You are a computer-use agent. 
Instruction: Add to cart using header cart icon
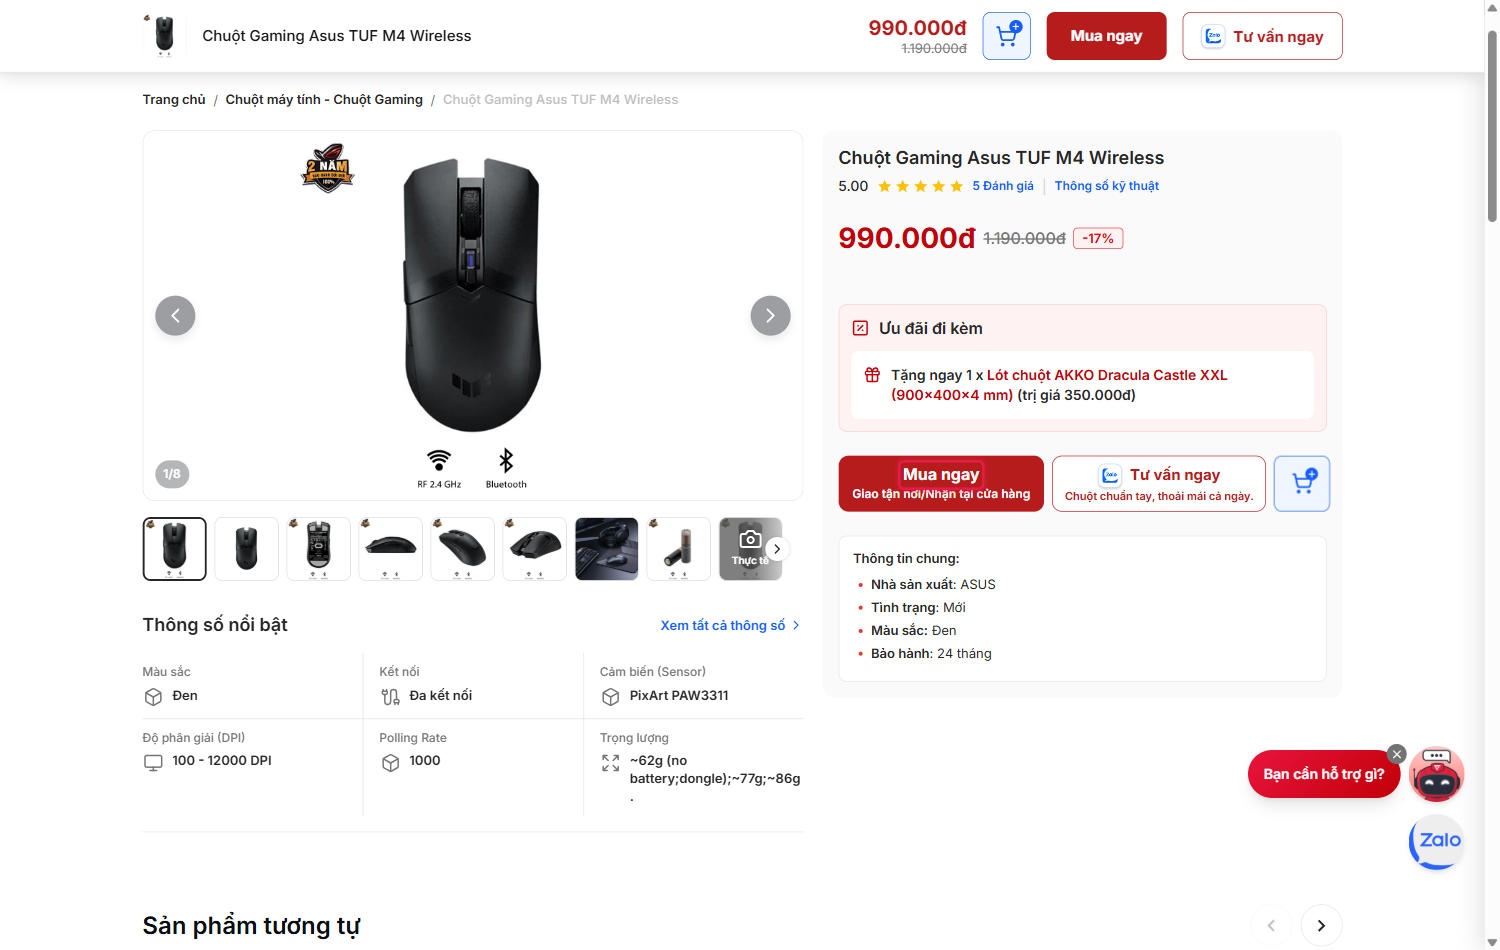click(1006, 36)
